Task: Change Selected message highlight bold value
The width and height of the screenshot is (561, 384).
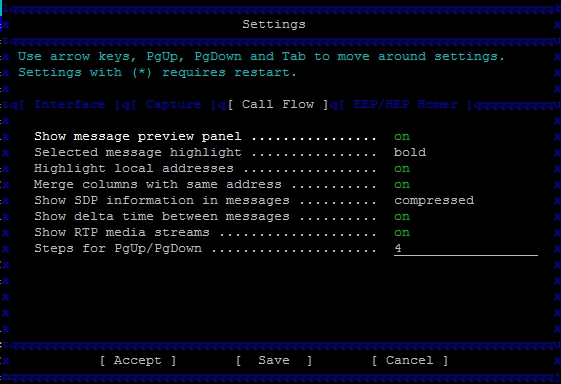Action: [410, 152]
